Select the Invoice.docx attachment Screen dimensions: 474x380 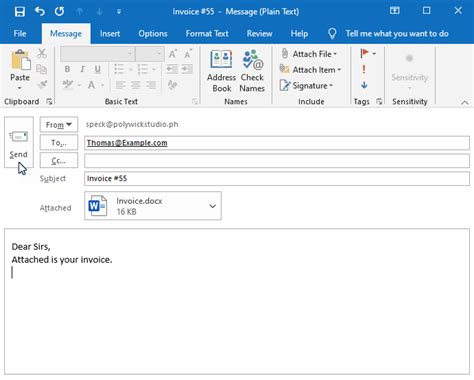[x=153, y=206]
